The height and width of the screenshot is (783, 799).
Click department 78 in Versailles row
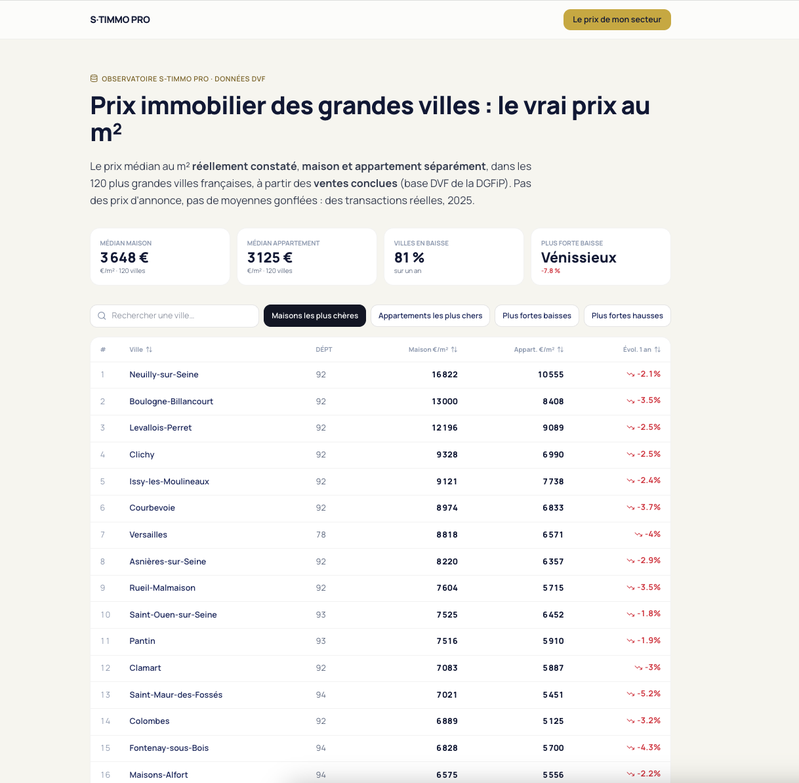321,535
